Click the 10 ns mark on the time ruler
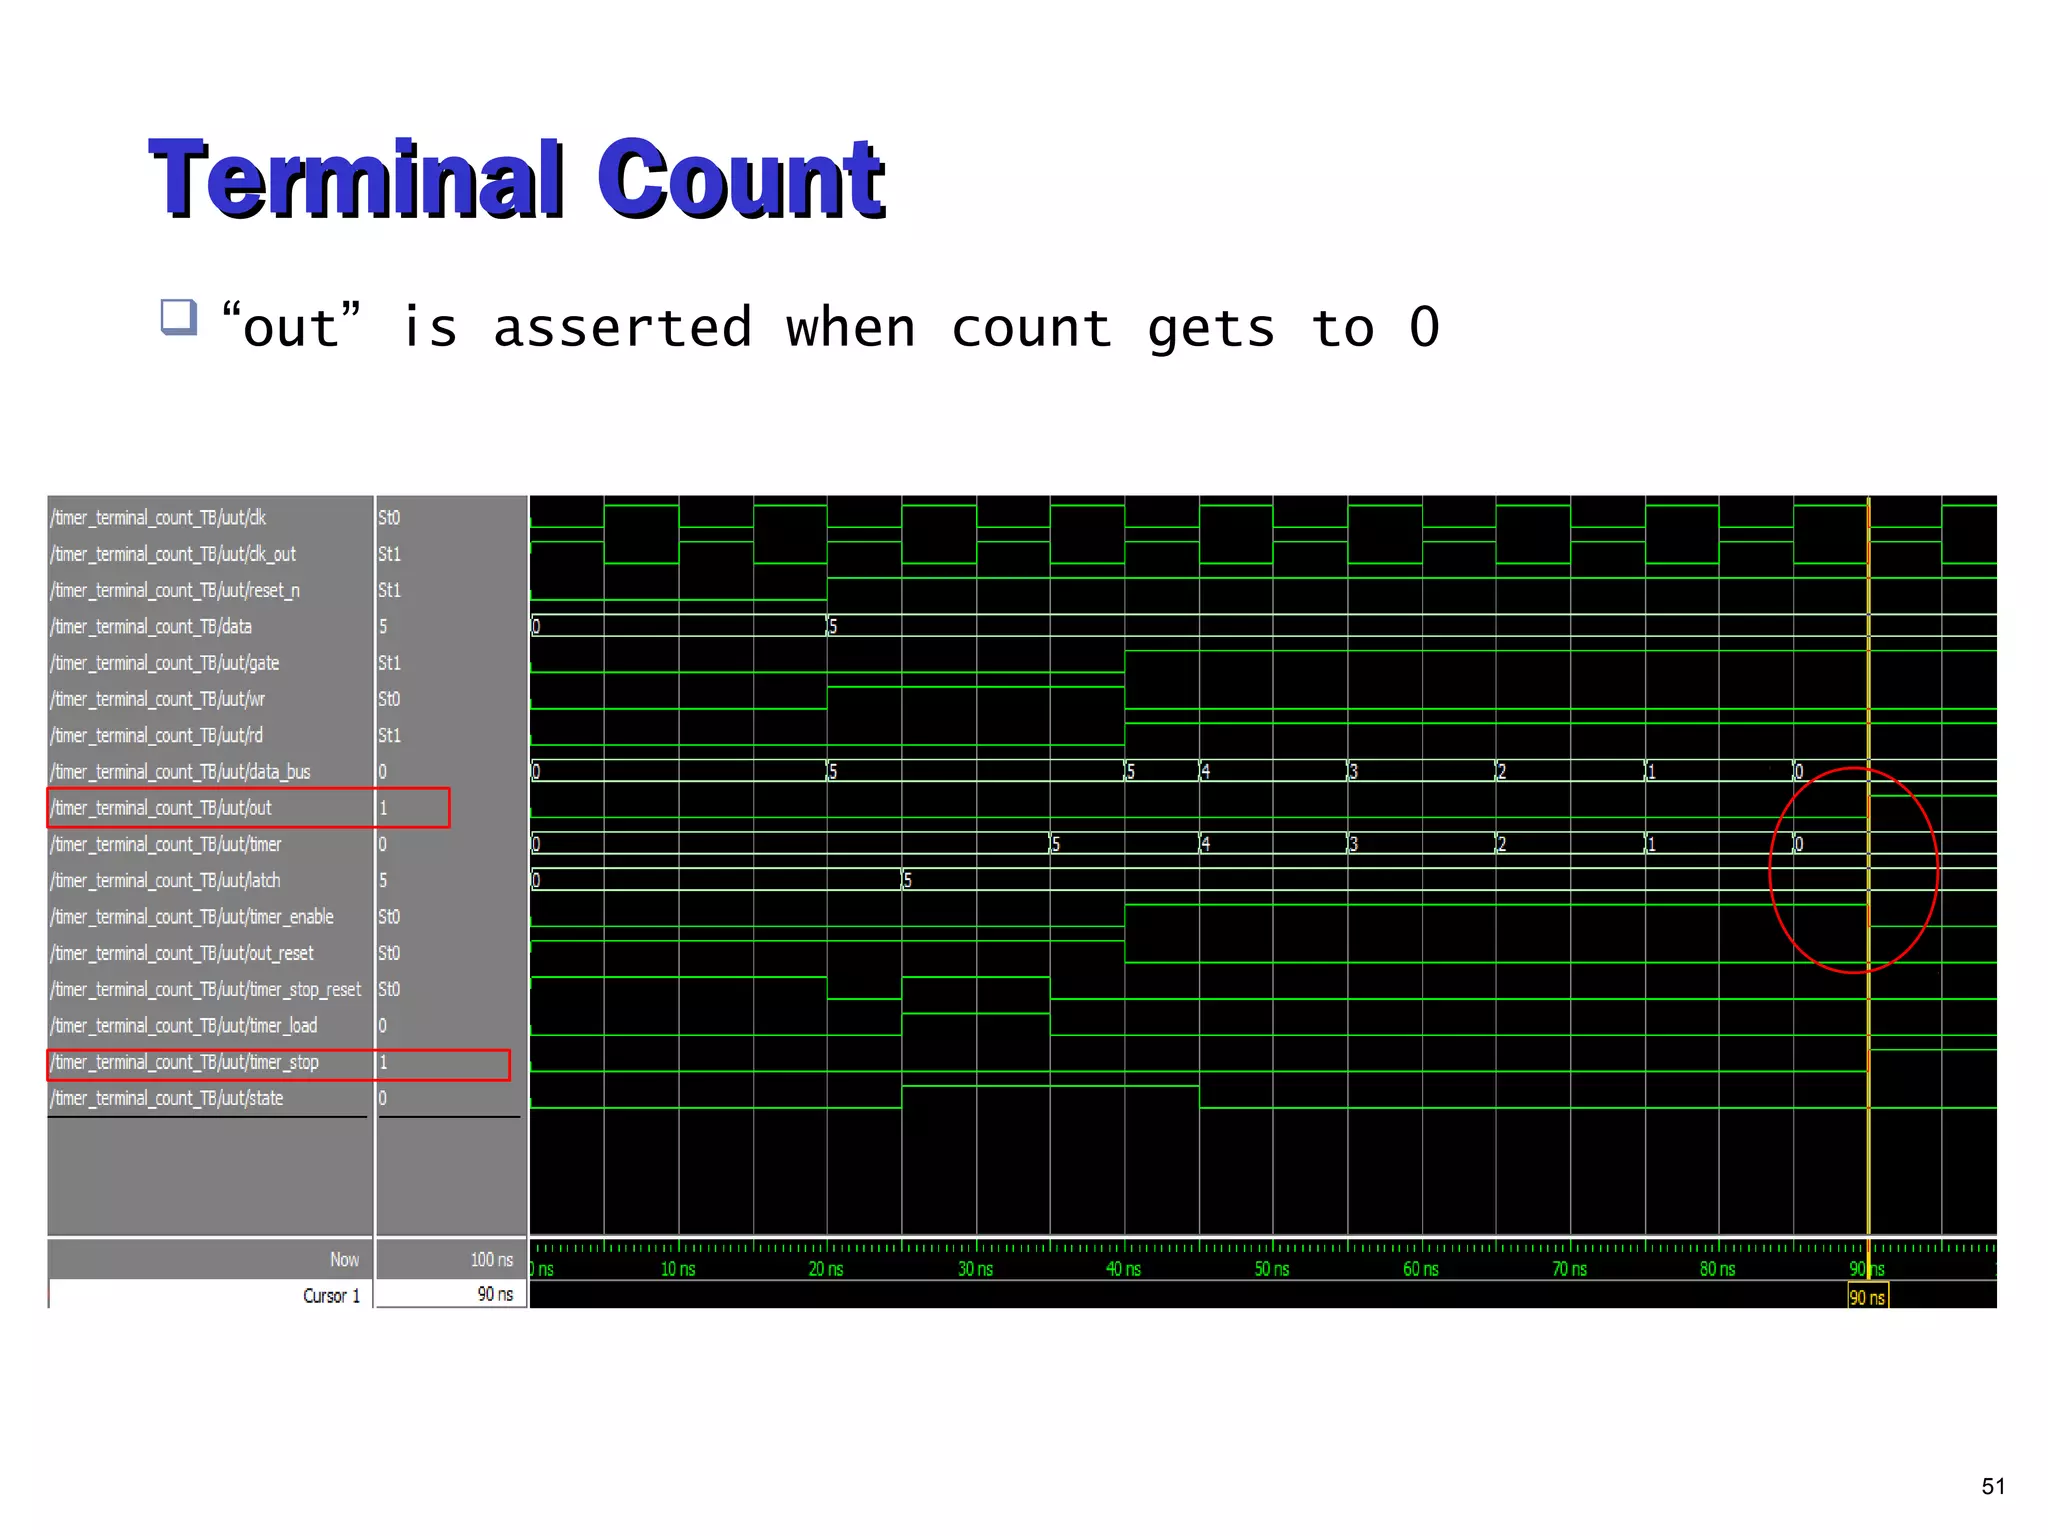2048x1536 pixels. point(678,1269)
